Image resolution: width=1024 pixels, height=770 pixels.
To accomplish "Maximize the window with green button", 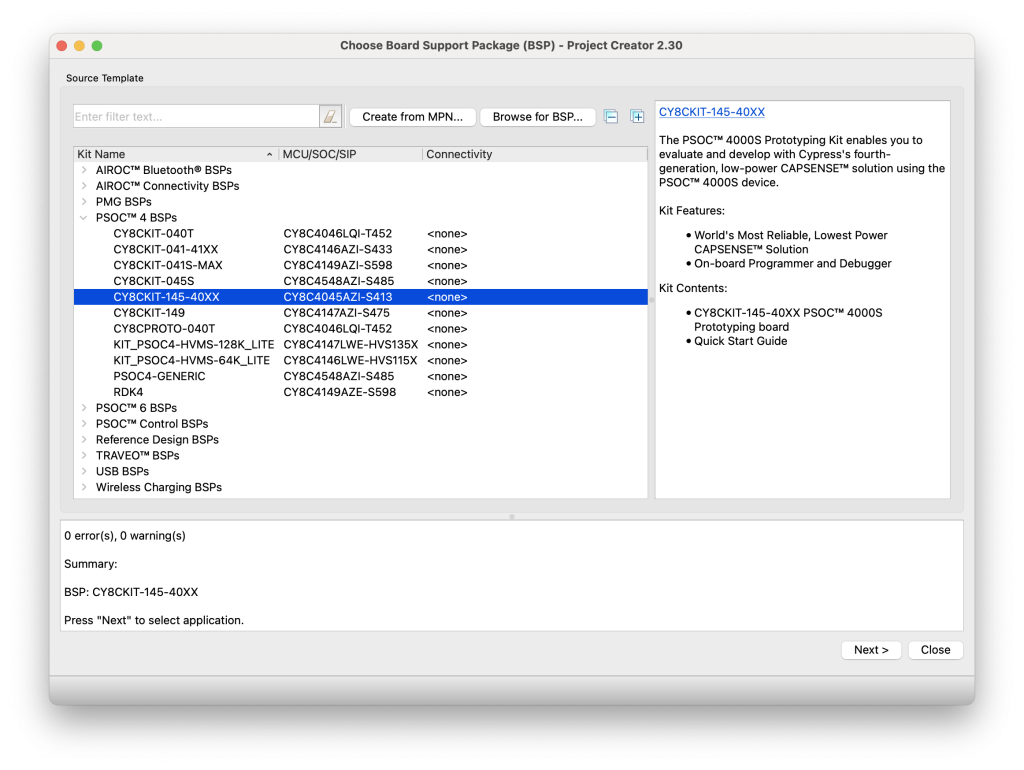I will pos(97,46).
